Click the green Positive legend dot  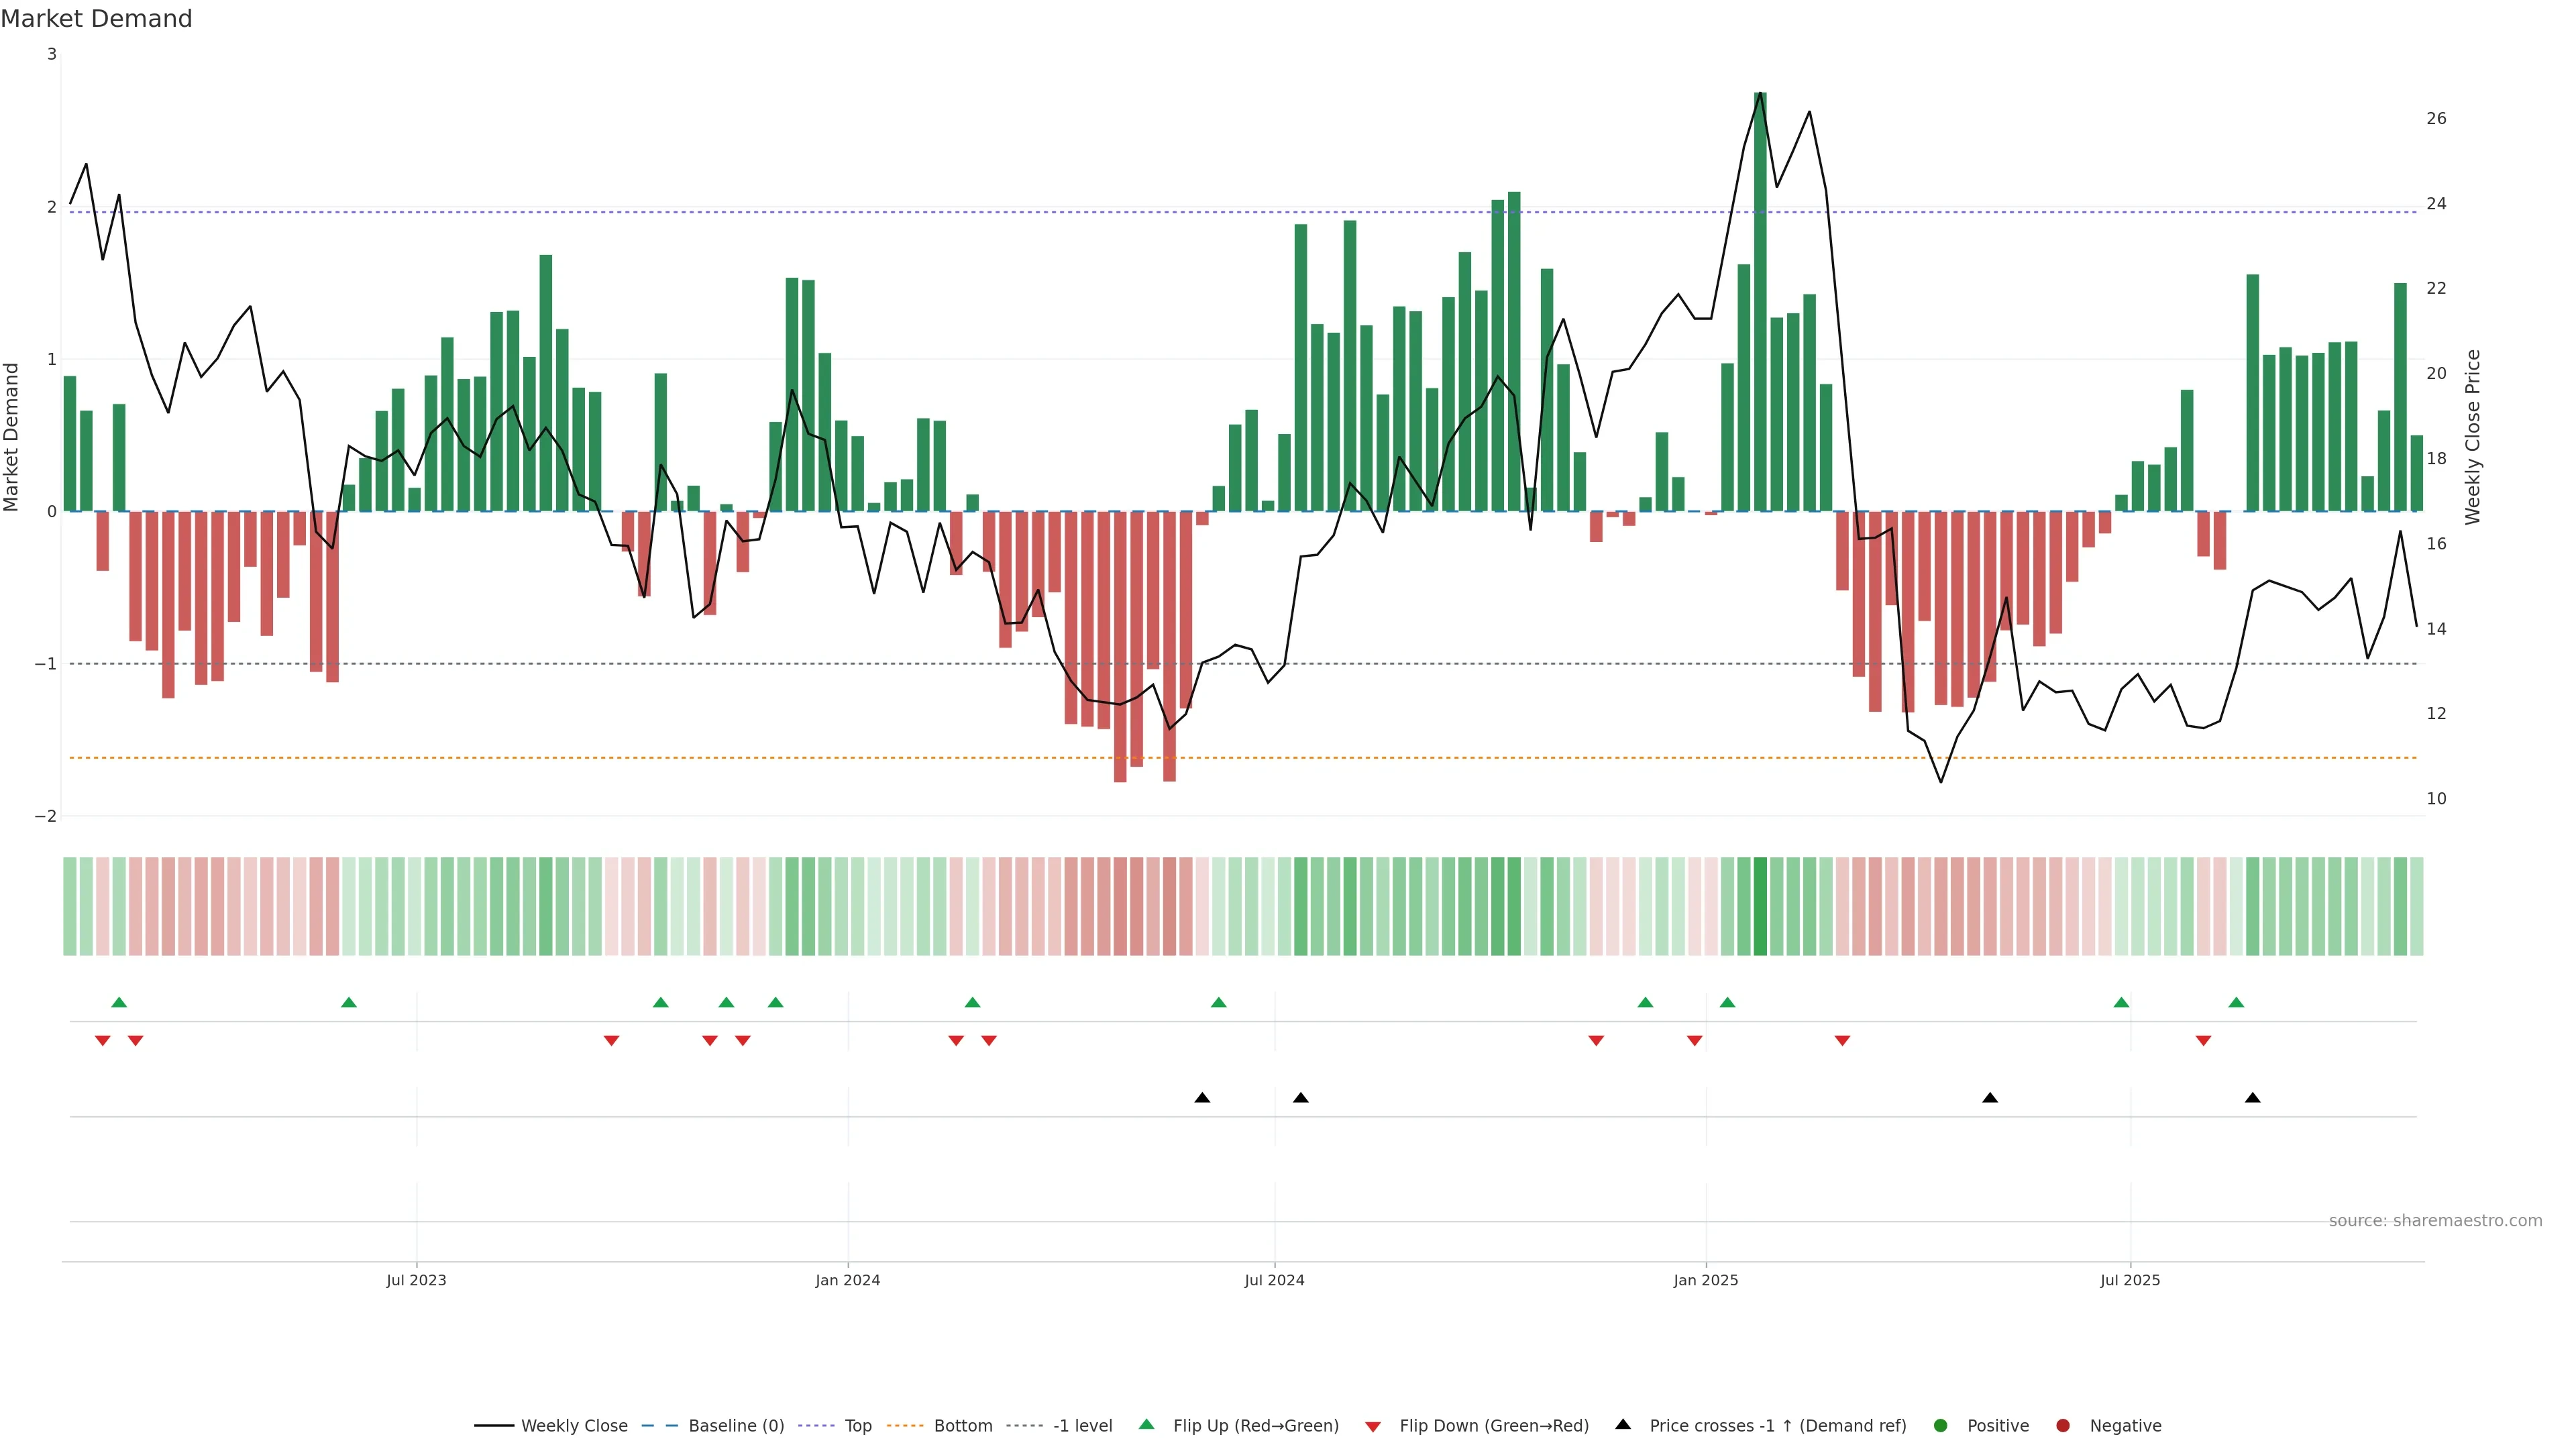[x=1941, y=1425]
